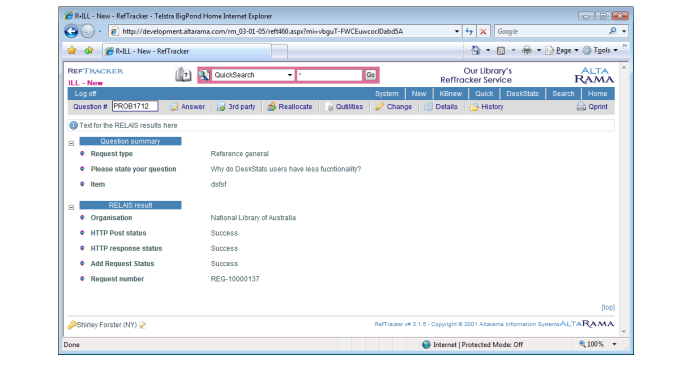Open the Quick menu
The image size is (680, 368).
tap(484, 94)
